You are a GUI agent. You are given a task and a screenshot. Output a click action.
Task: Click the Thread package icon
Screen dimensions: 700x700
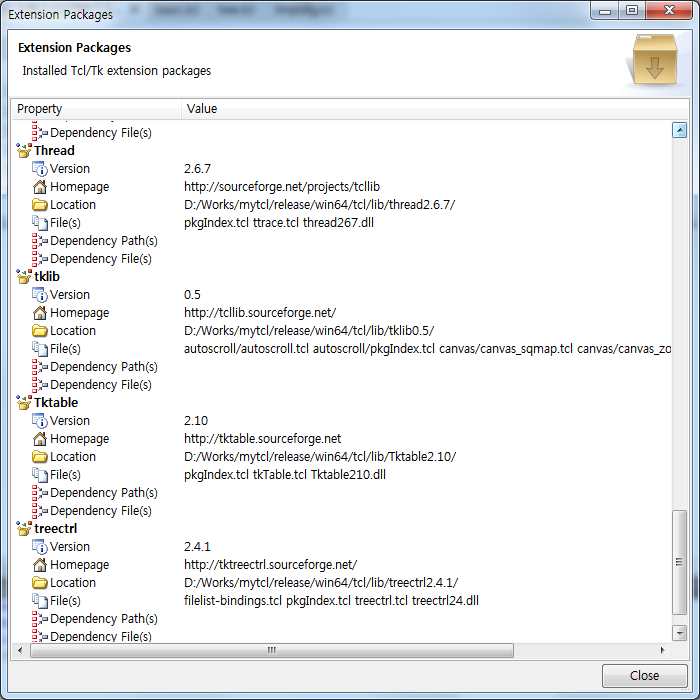tap(24, 150)
